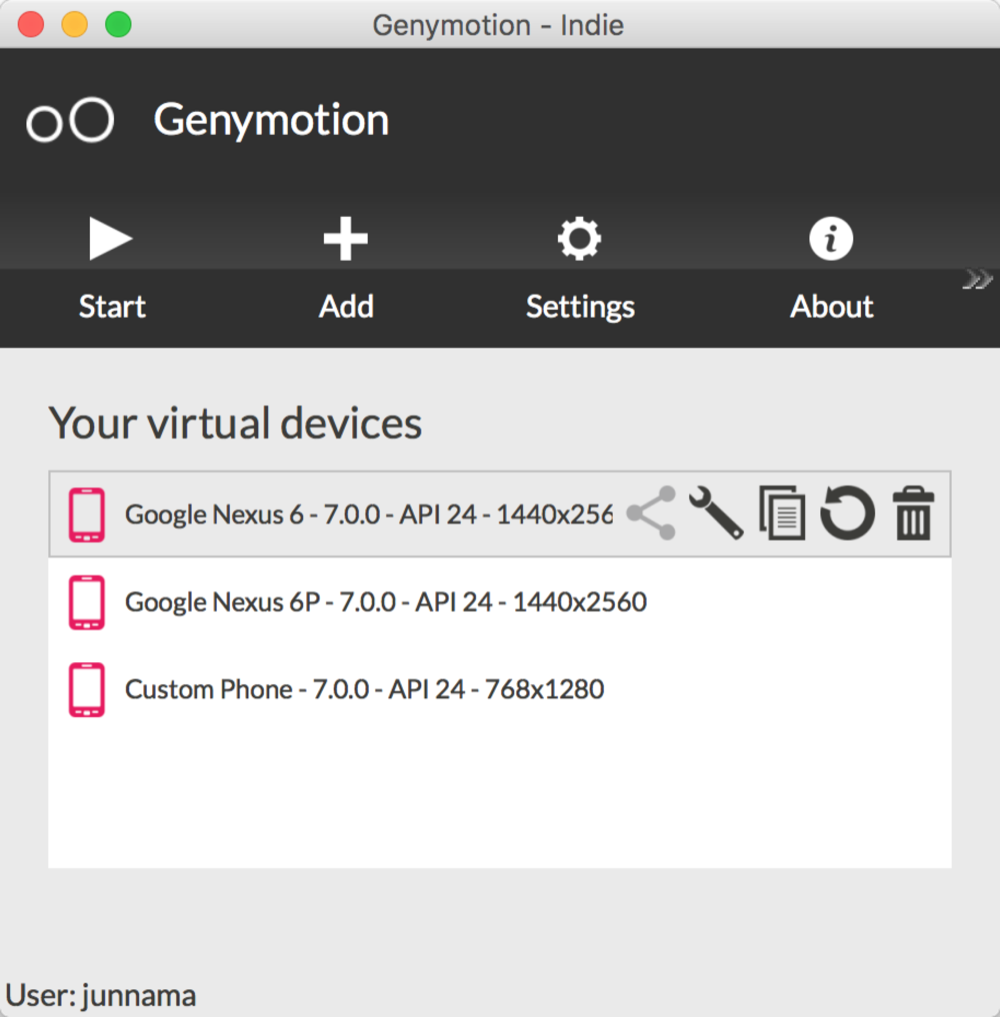Image resolution: width=1000 pixels, height=1017 pixels.
Task: Clone the Nexus 6 device with copy icon
Action: tap(782, 513)
